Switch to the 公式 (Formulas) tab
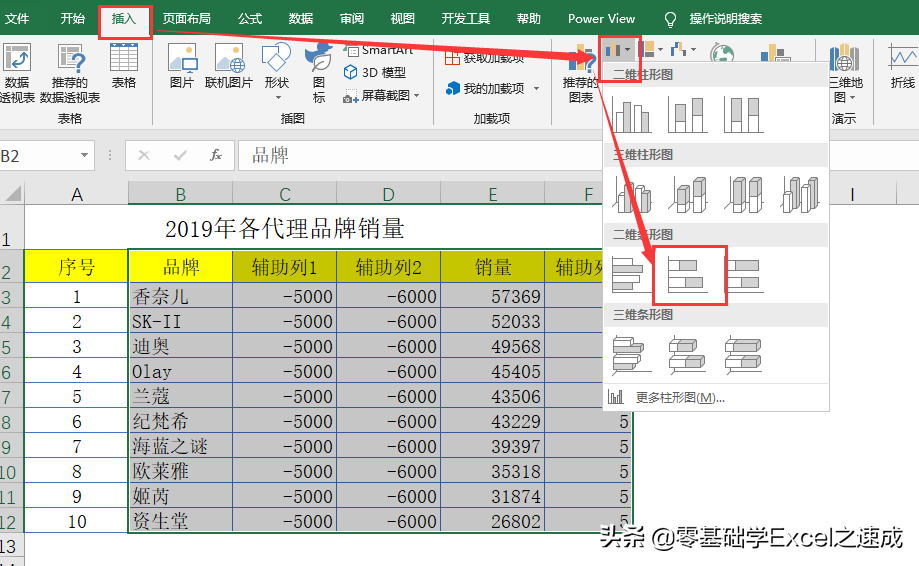This screenshot has width=919, height=566. pos(250,19)
